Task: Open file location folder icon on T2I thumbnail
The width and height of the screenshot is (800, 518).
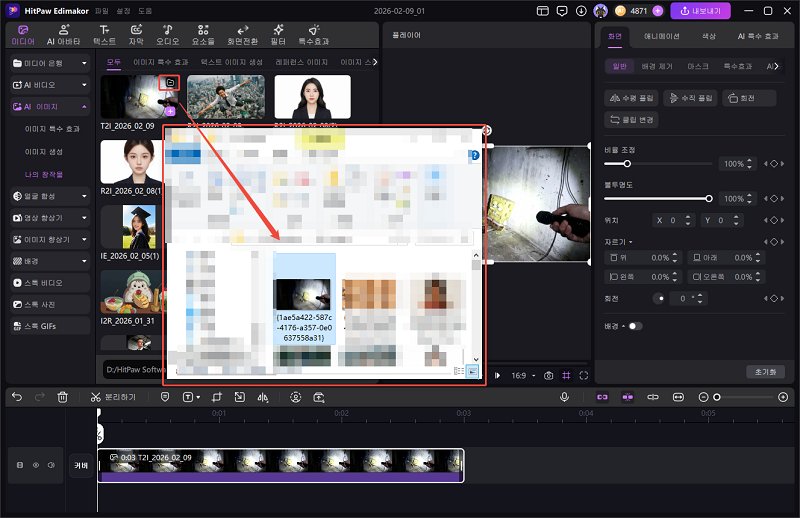Action: pos(171,83)
